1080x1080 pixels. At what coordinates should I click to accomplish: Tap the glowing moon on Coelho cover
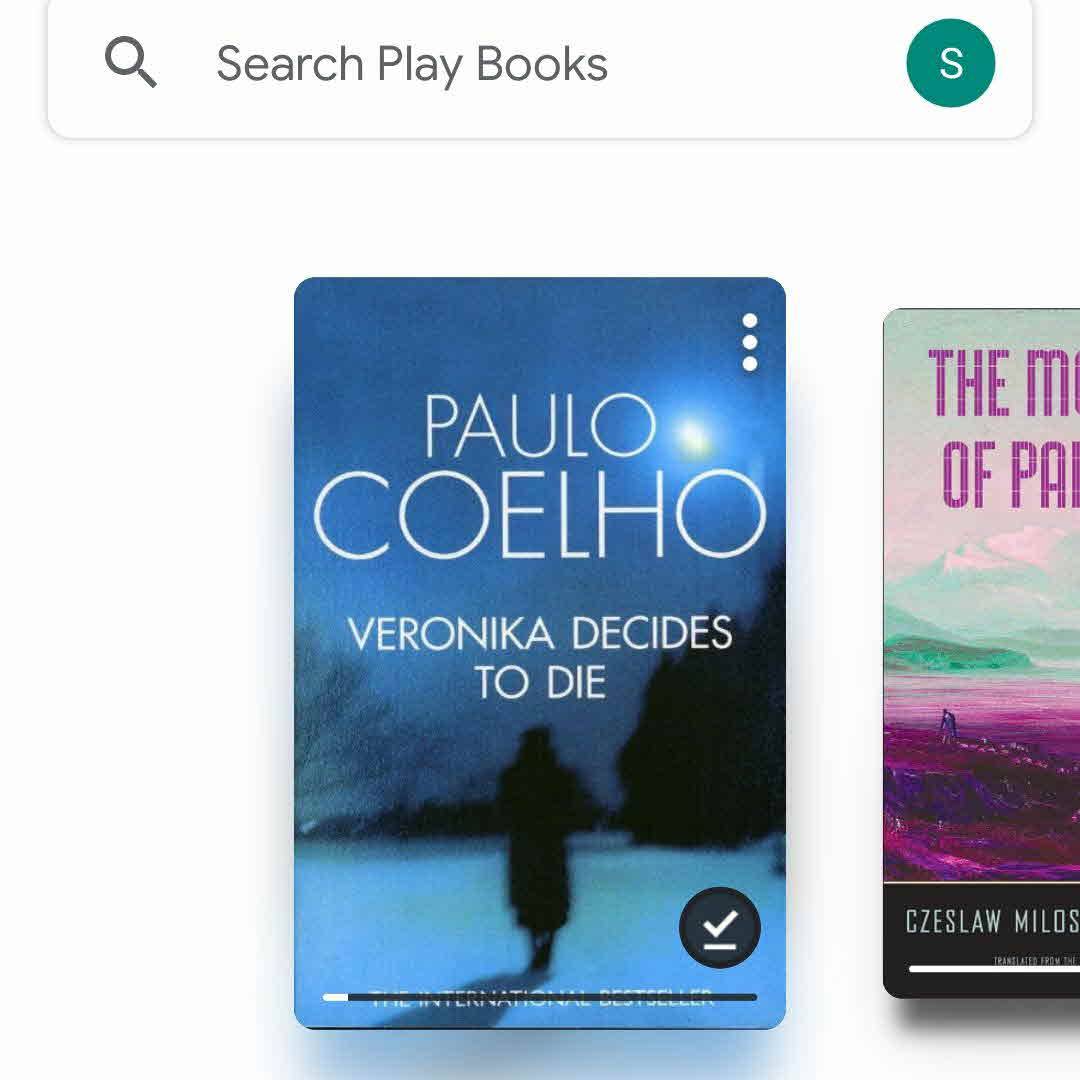point(692,435)
